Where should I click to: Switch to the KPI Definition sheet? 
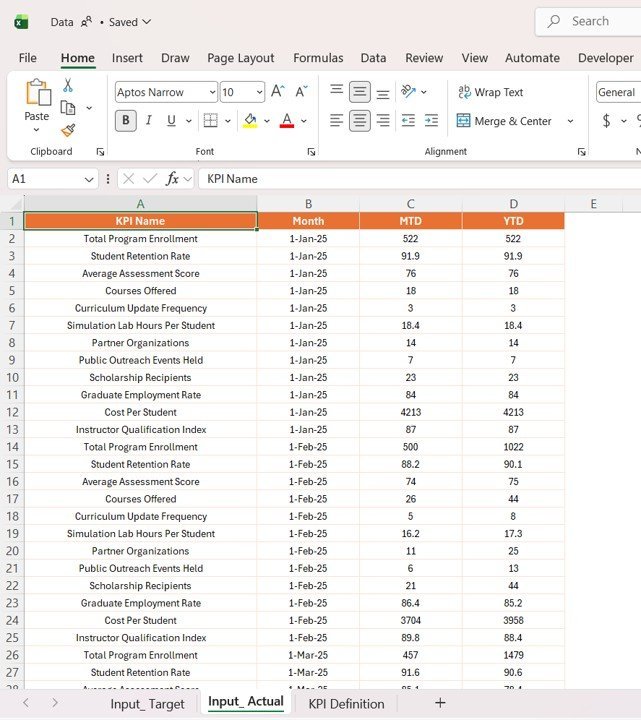pos(346,704)
